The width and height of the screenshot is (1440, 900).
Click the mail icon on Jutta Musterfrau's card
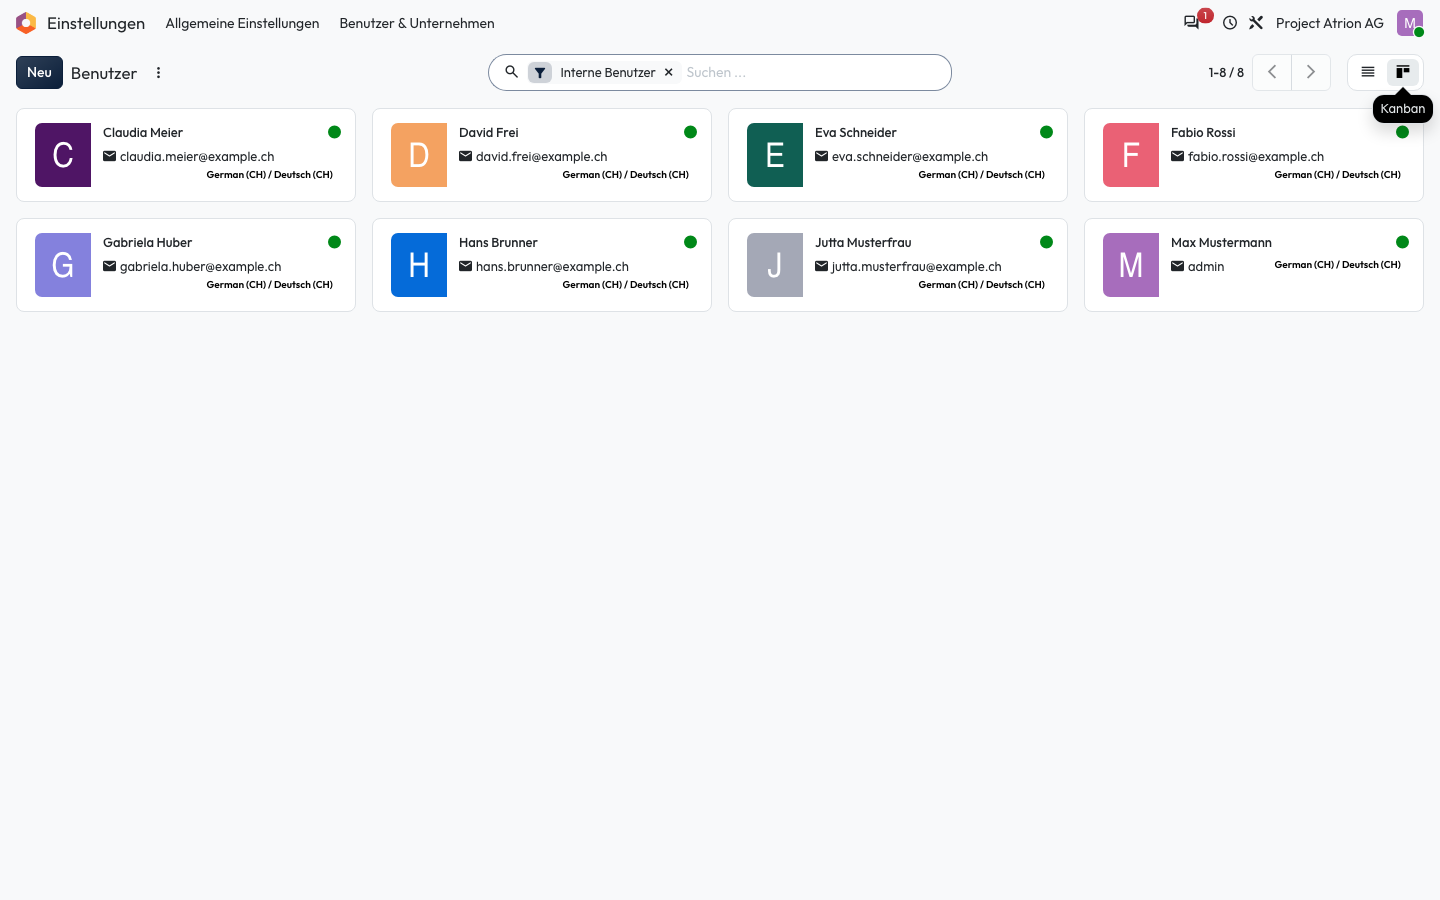(821, 266)
